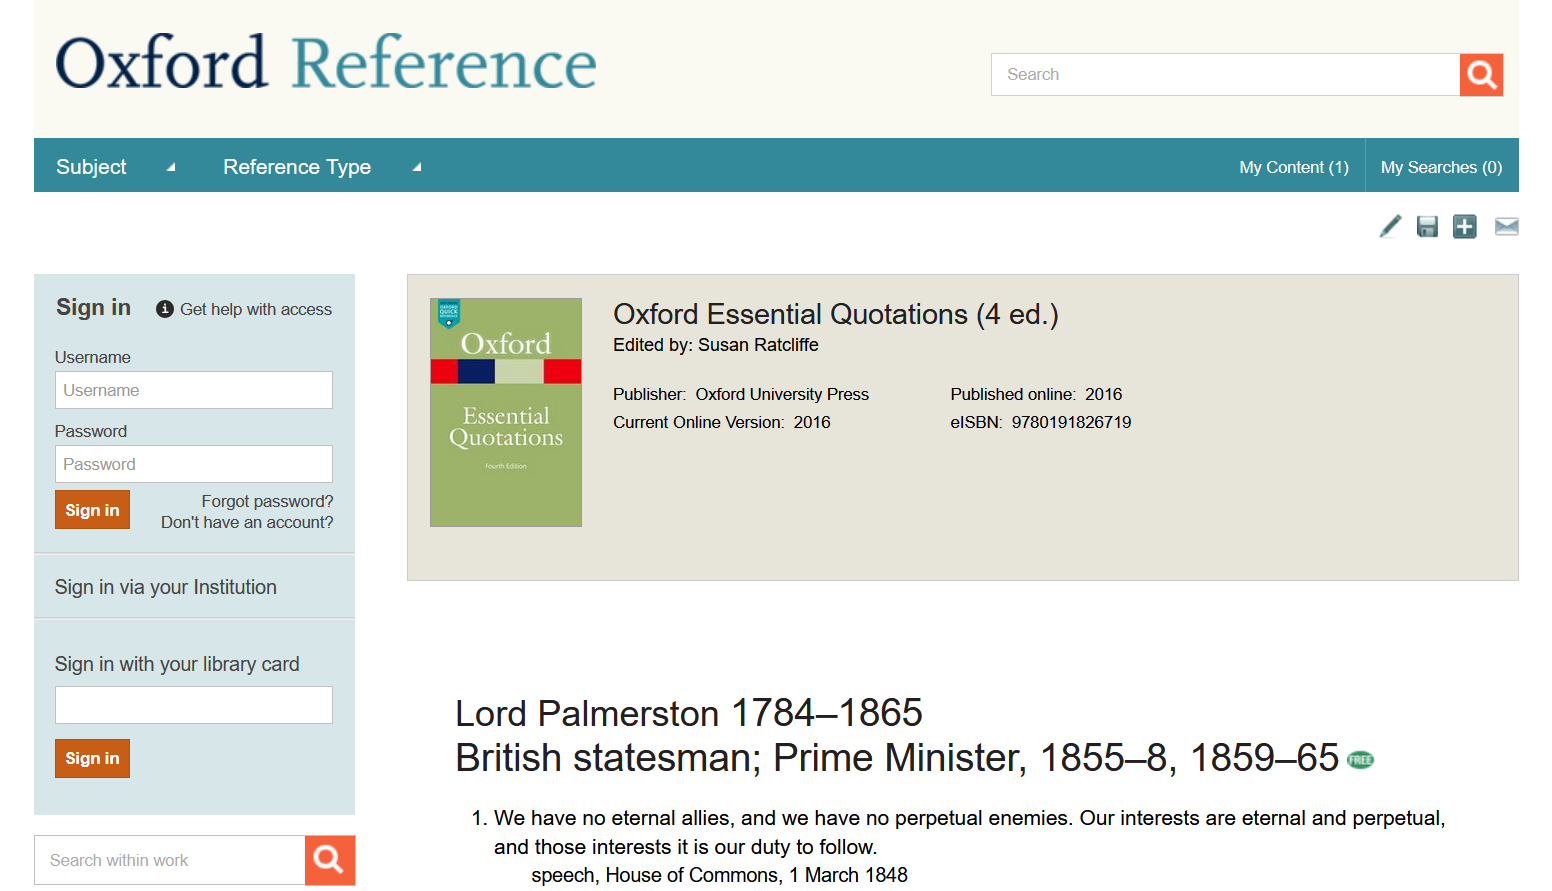Click the orange search magnifier button in header
Viewport: 1552px width, 891px height.
click(x=1481, y=75)
